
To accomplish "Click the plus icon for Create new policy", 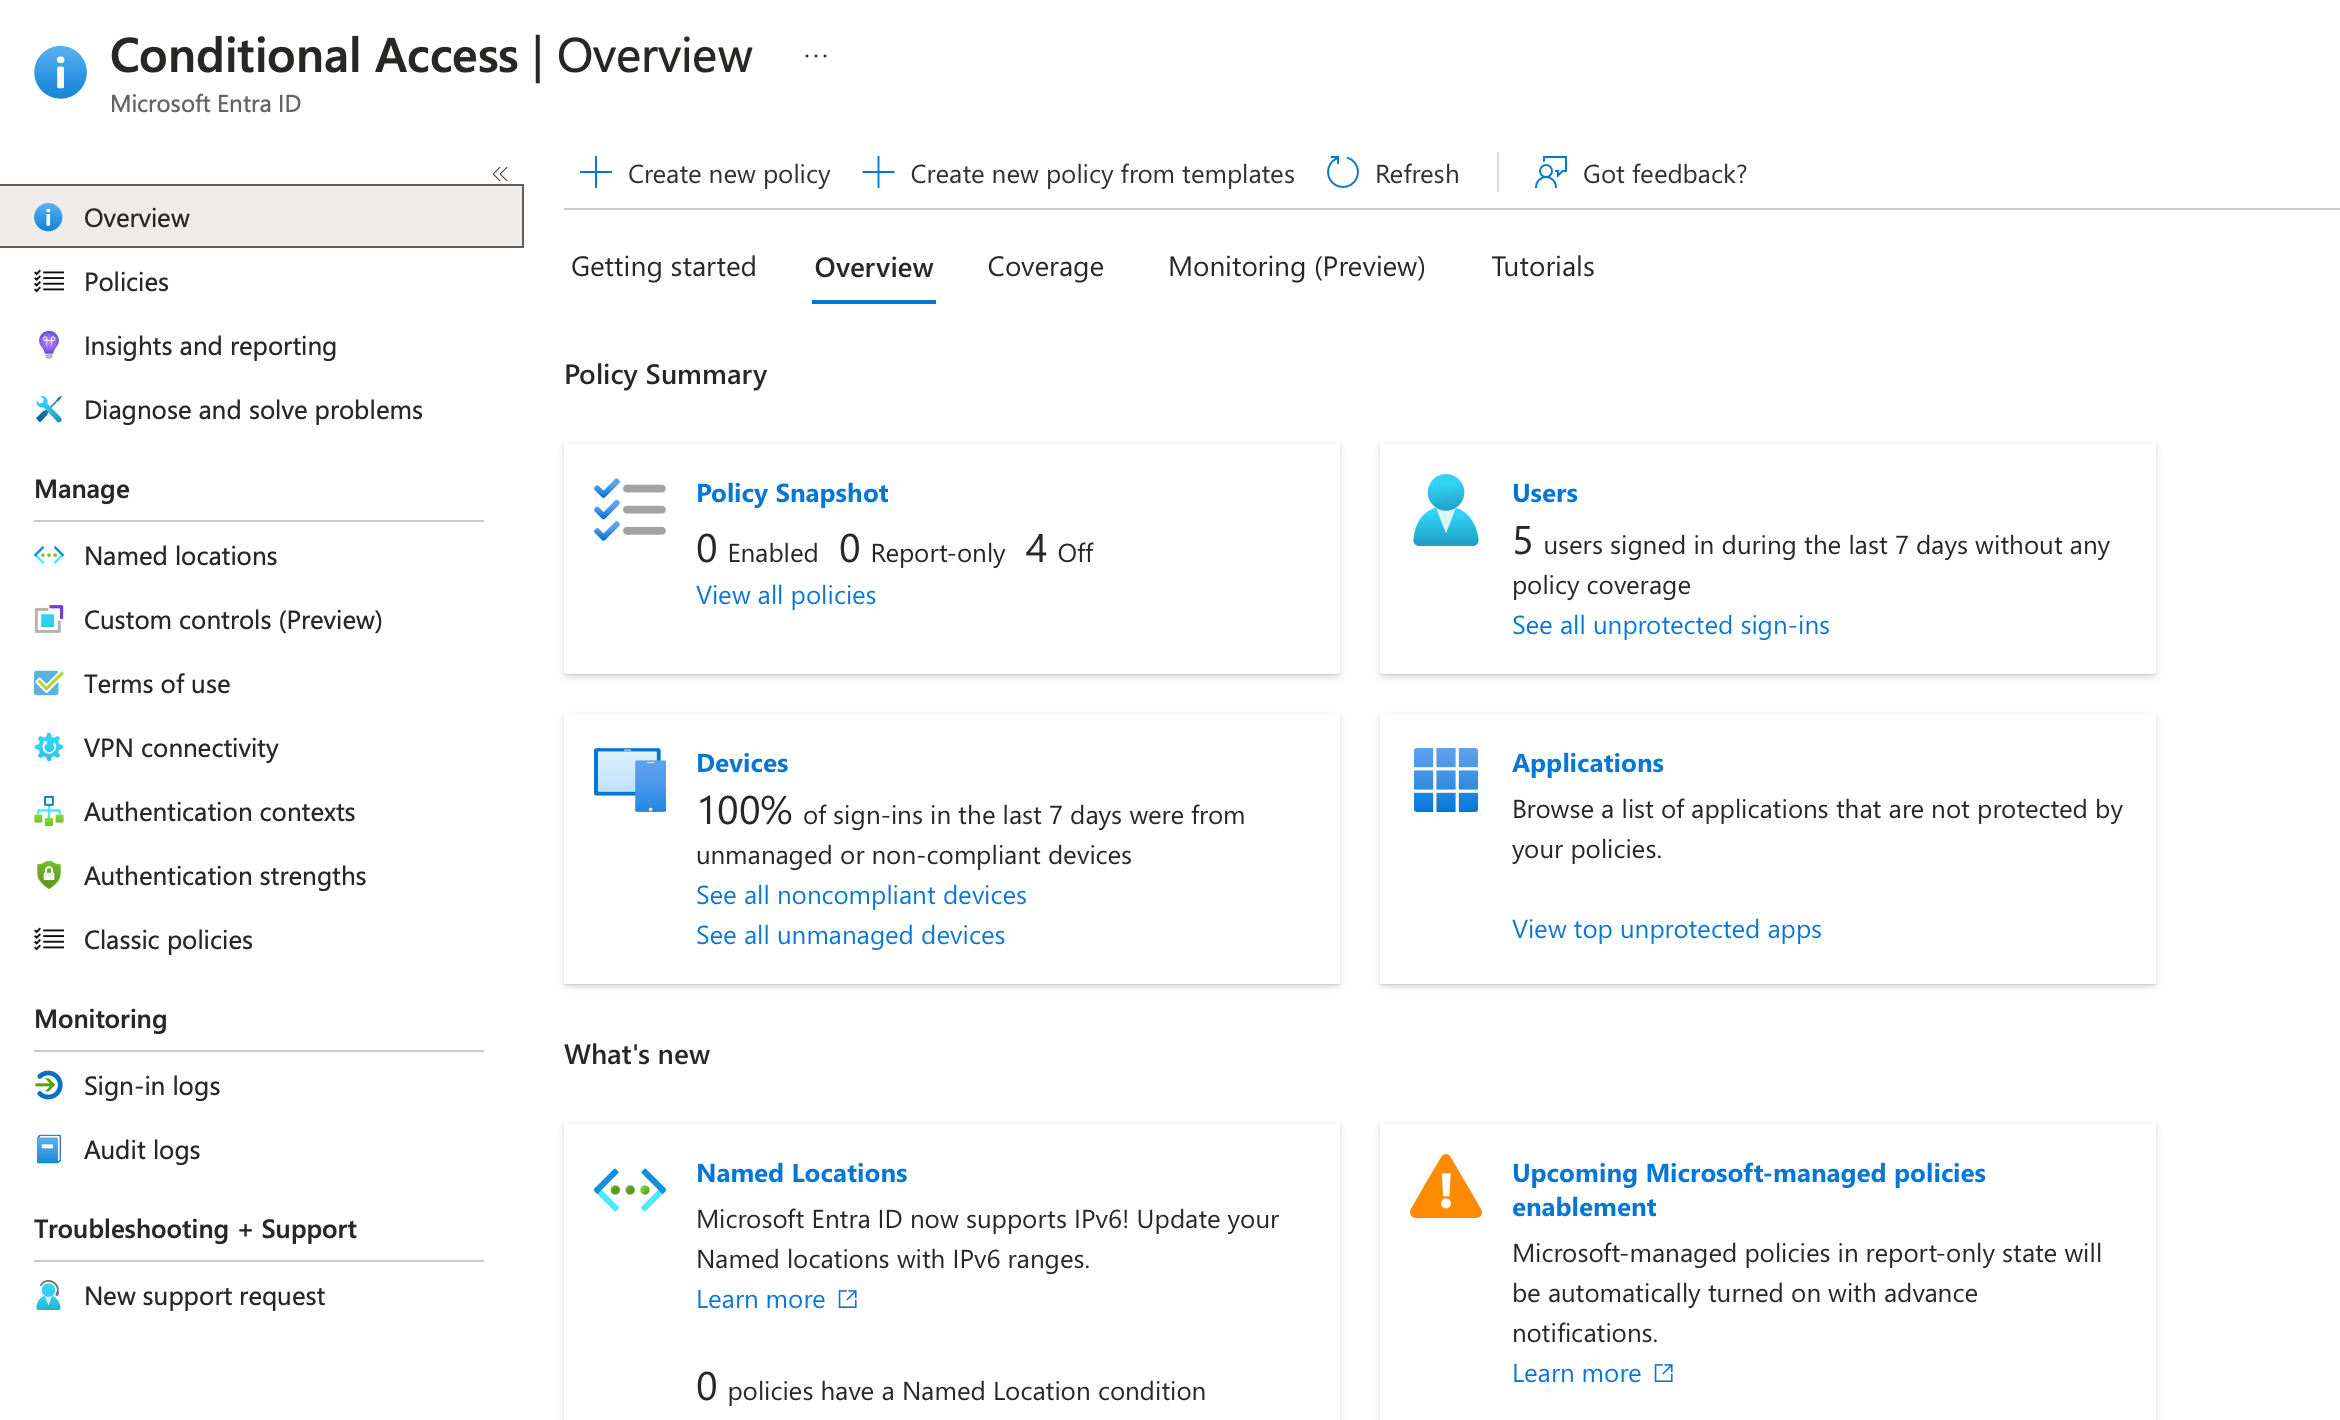I will coord(596,173).
